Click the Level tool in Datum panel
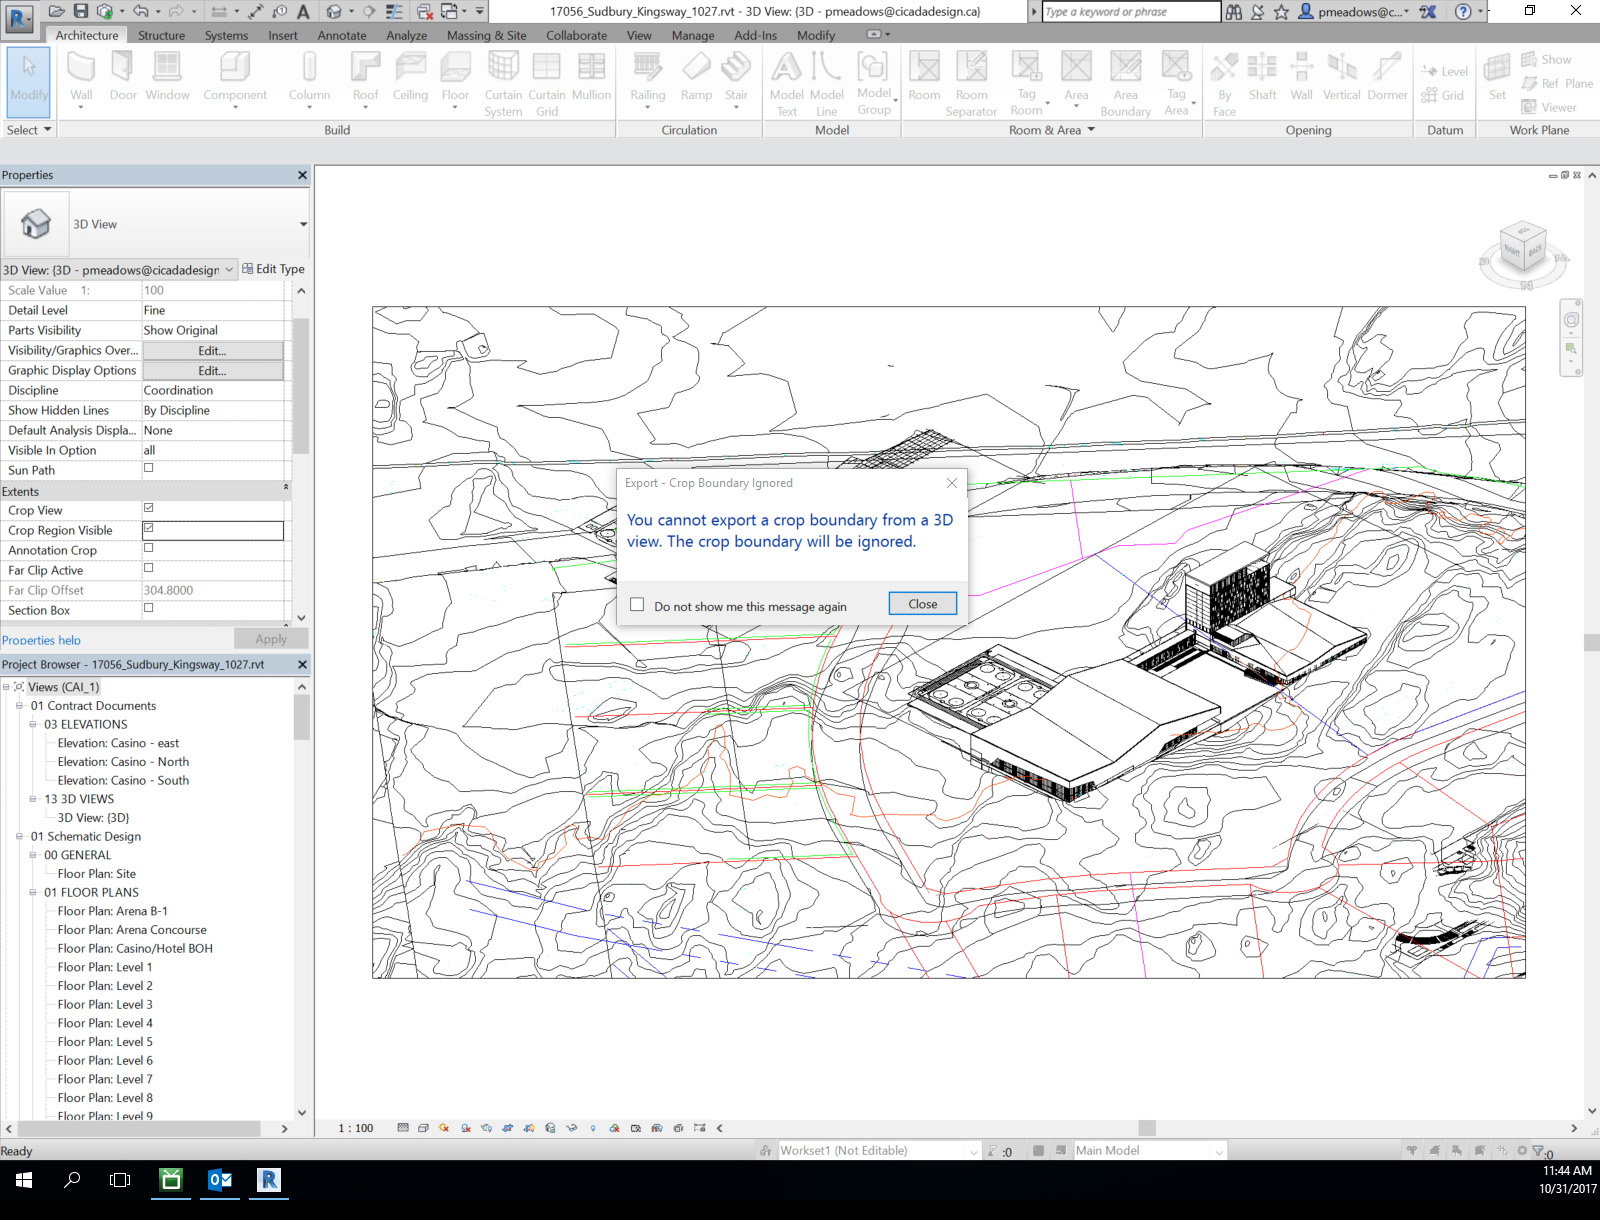1600x1220 pixels. coord(1443,71)
